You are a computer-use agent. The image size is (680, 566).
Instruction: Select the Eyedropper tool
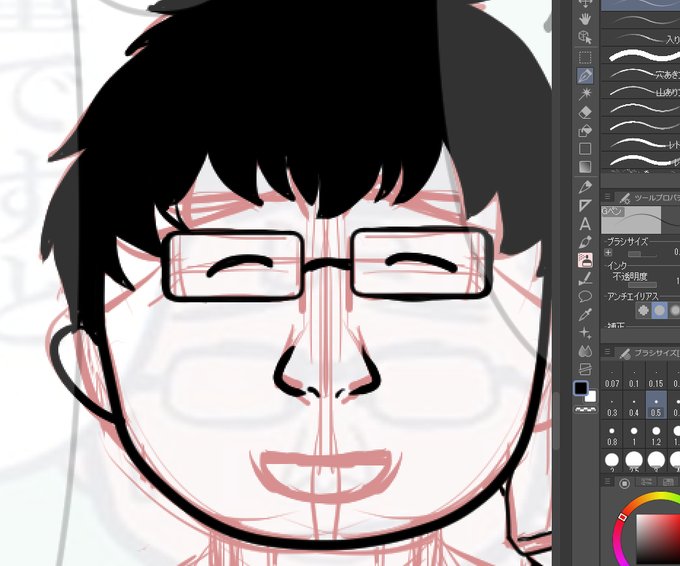click(585, 315)
